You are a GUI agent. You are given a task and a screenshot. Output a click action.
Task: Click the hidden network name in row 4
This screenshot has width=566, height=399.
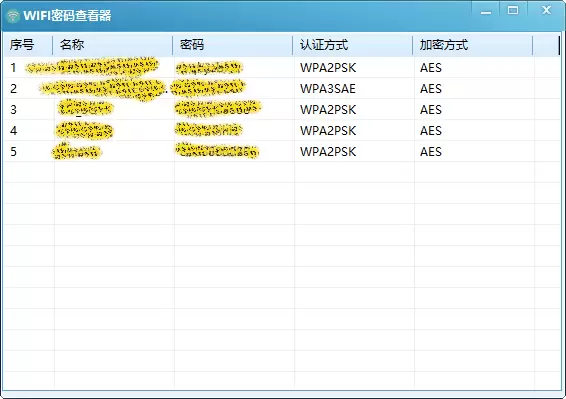84,131
